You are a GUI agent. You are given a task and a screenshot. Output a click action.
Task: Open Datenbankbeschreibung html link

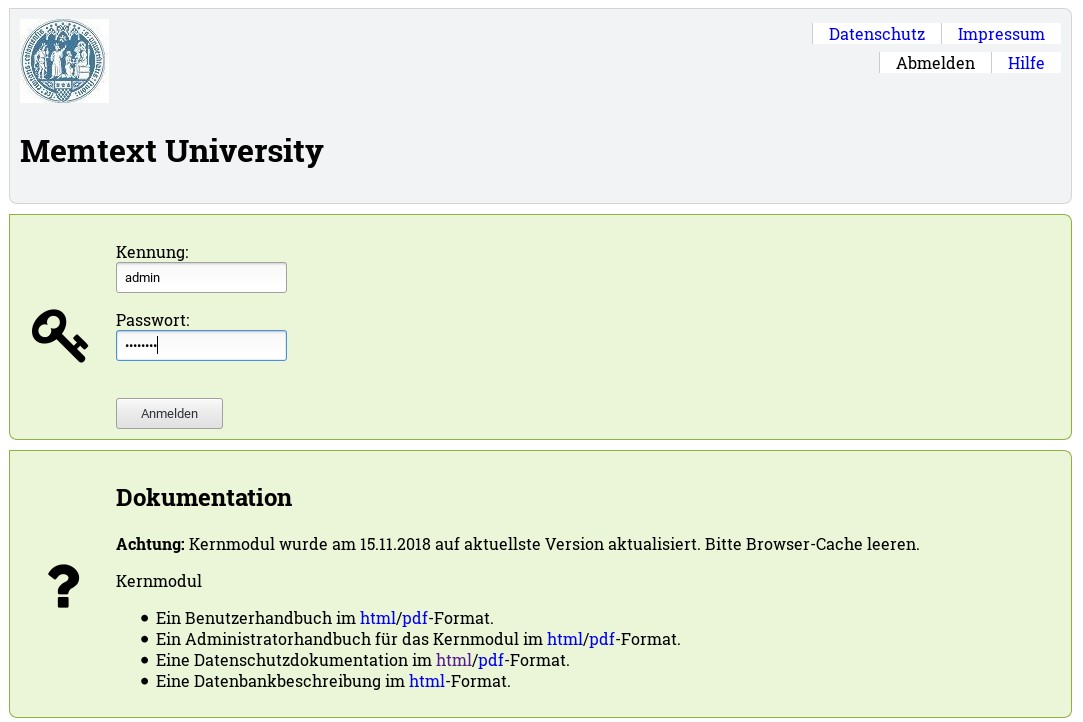tap(426, 681)
